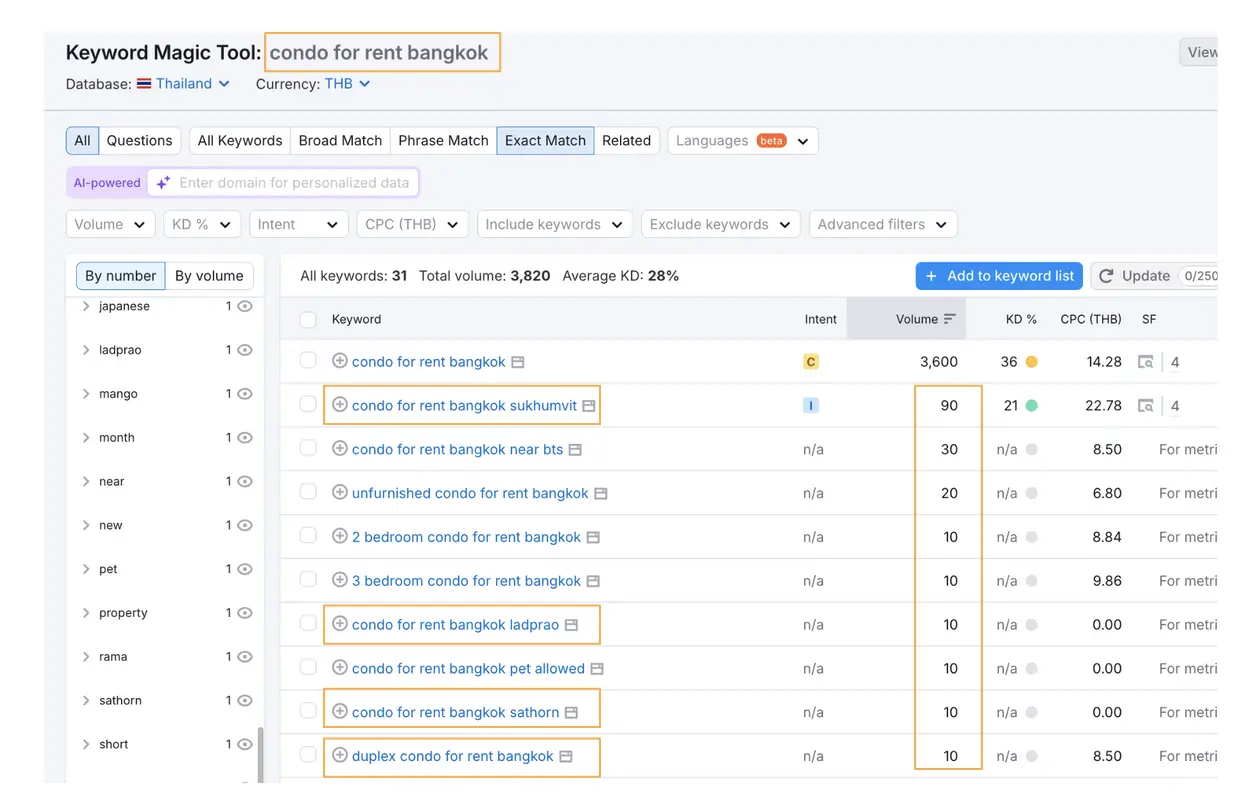Tick the checkbox for 'condo for rent bangkok near bts'
Image resolution: width=1260 pixels, height=811 pixels.
[x=308, y=448]
